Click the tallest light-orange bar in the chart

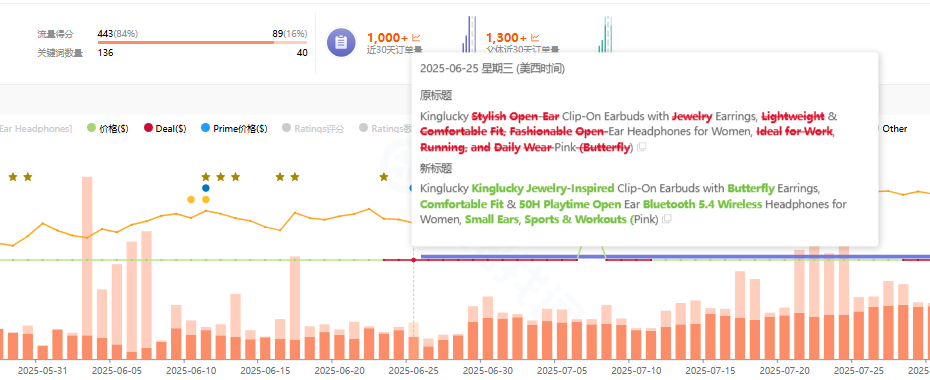coord(87,256)
